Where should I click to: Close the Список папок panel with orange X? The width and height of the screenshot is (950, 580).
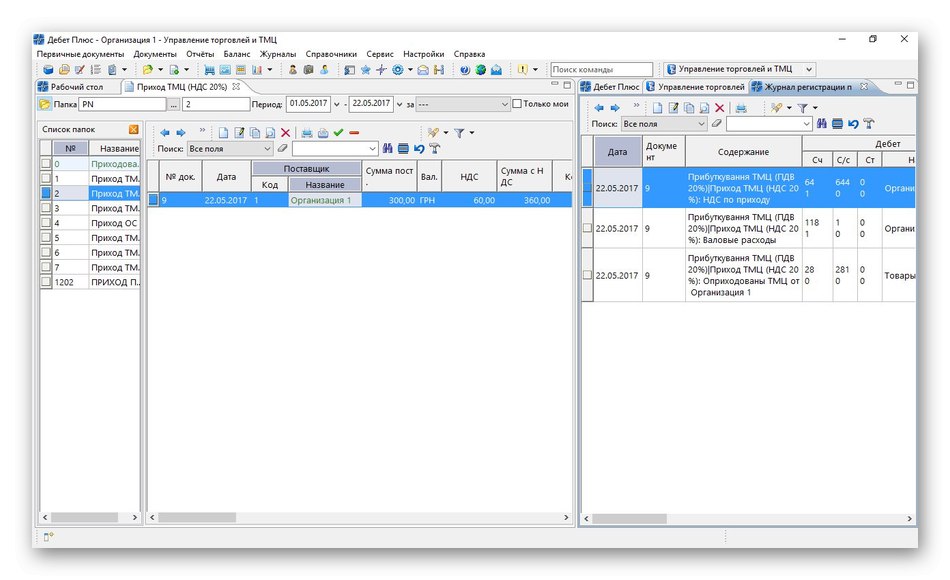[x=133, y=130]
